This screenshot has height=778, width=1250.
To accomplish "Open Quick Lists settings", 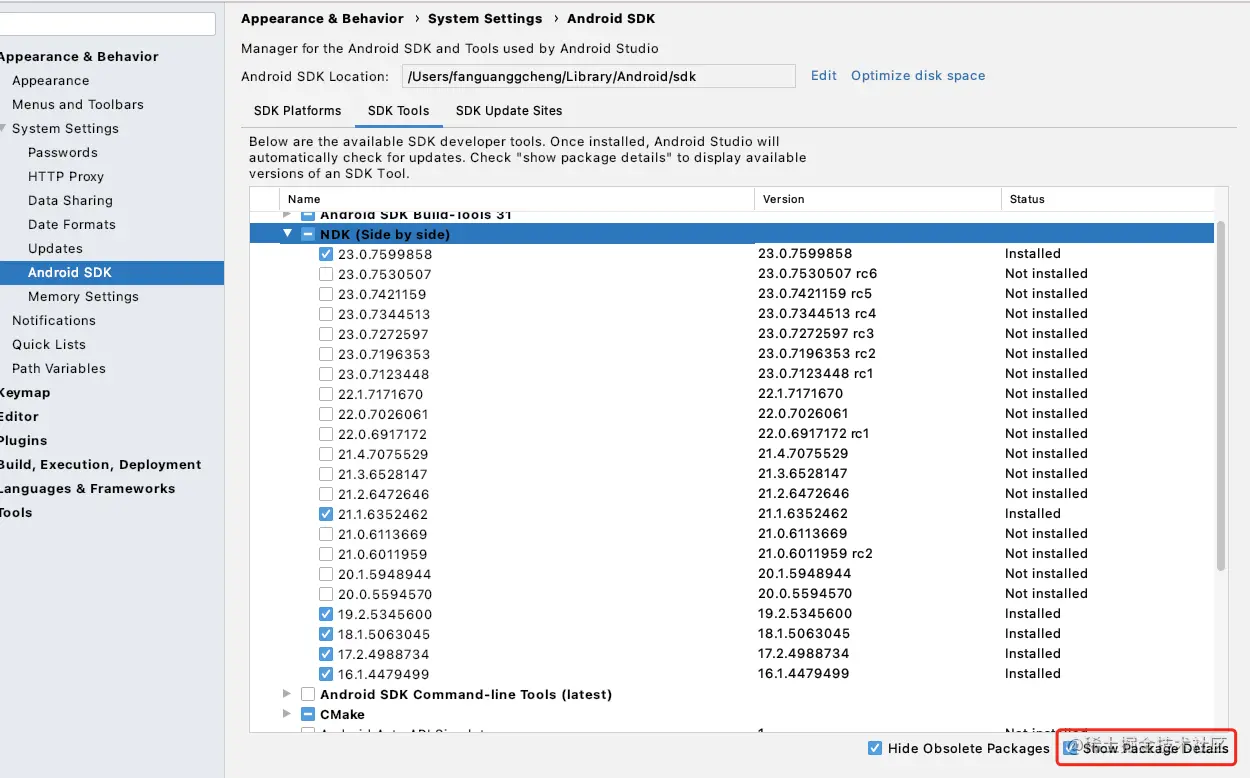I will coord(49,345).
